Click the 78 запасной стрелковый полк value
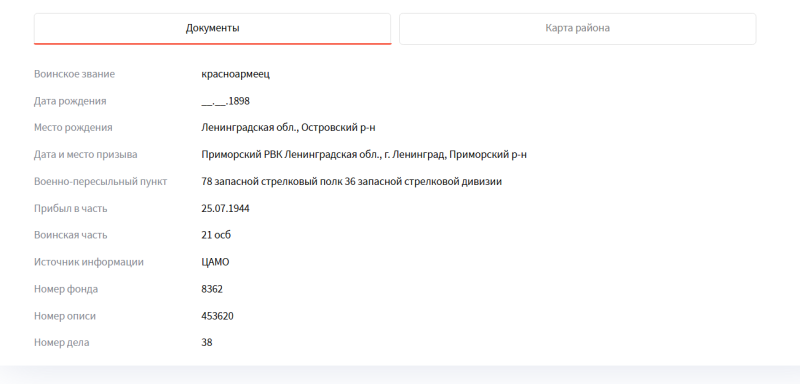 (x=352, y=182)
